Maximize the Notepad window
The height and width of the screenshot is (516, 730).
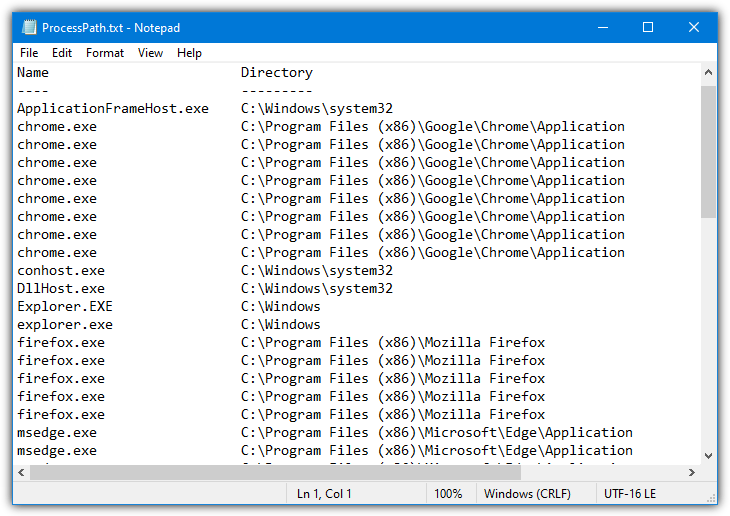click(648, 27)
